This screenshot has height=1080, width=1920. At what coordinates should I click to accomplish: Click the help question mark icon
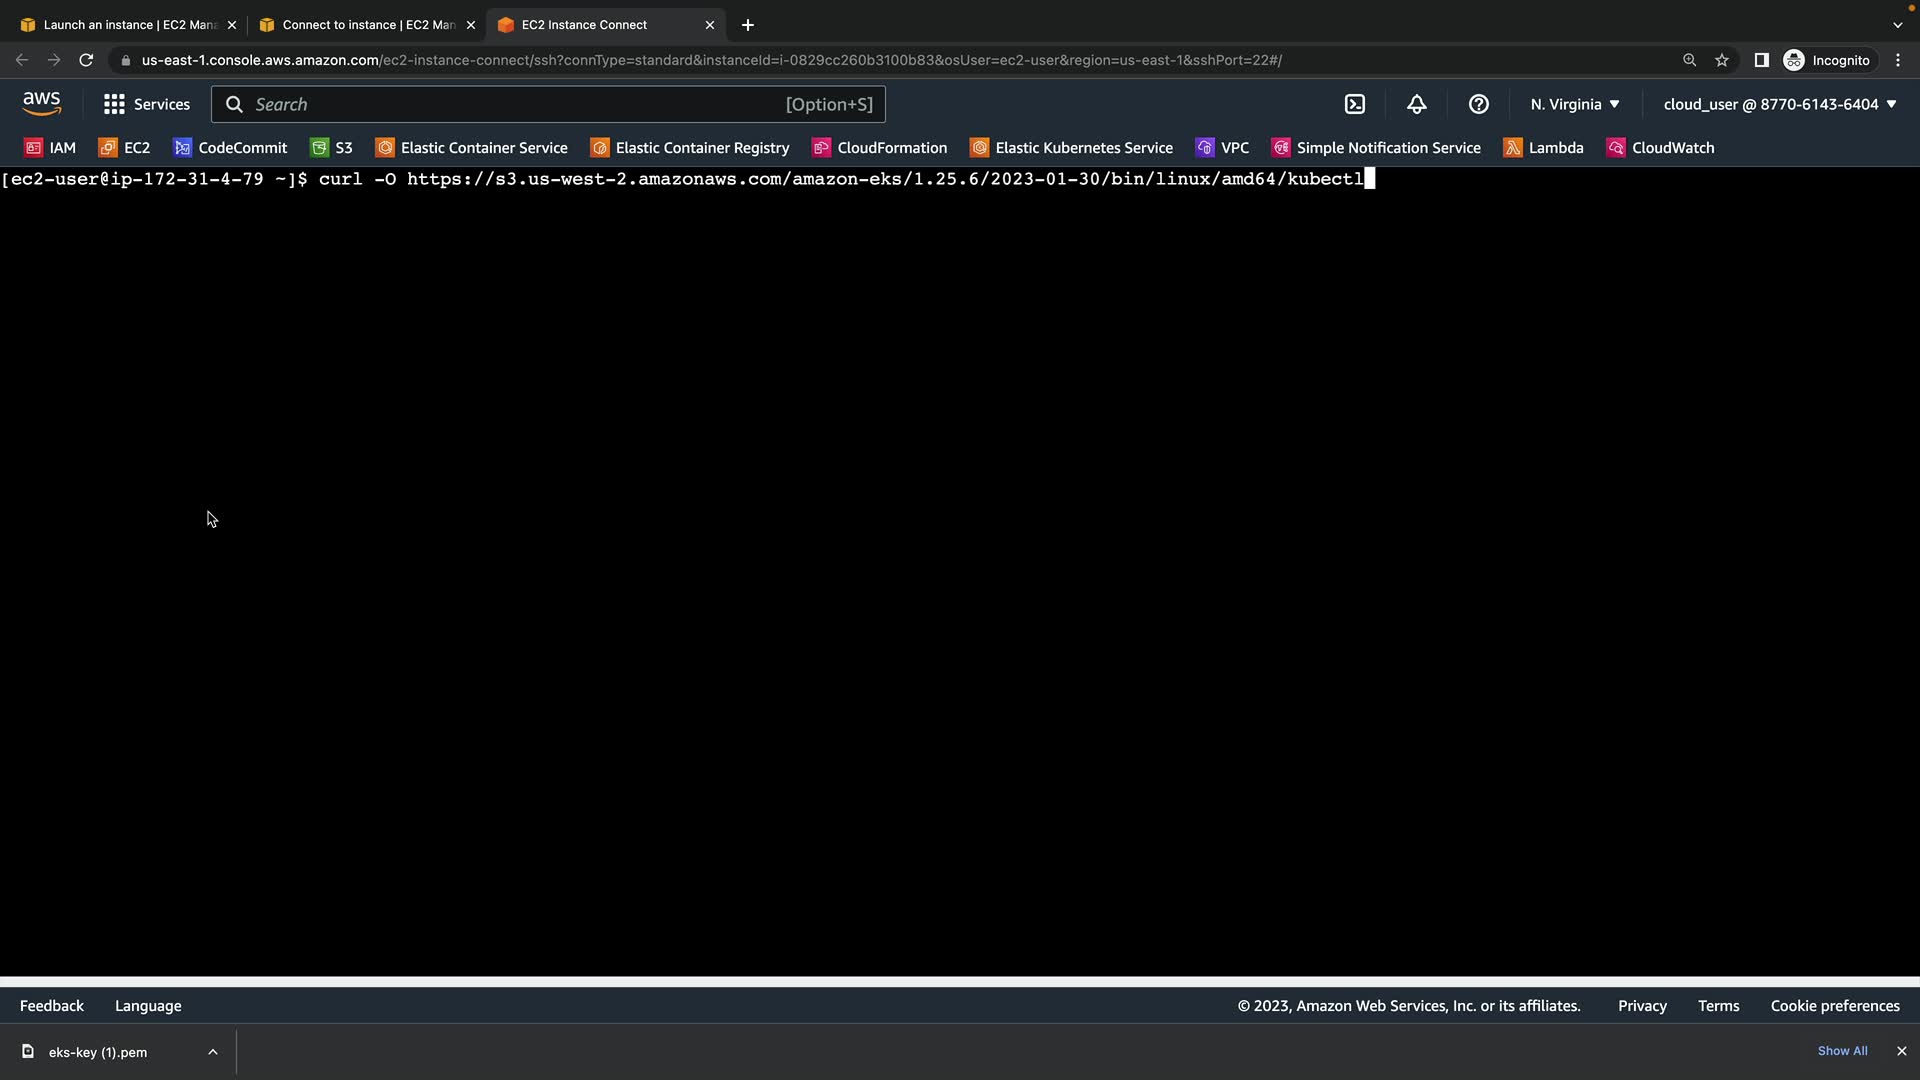(1478, 104)
